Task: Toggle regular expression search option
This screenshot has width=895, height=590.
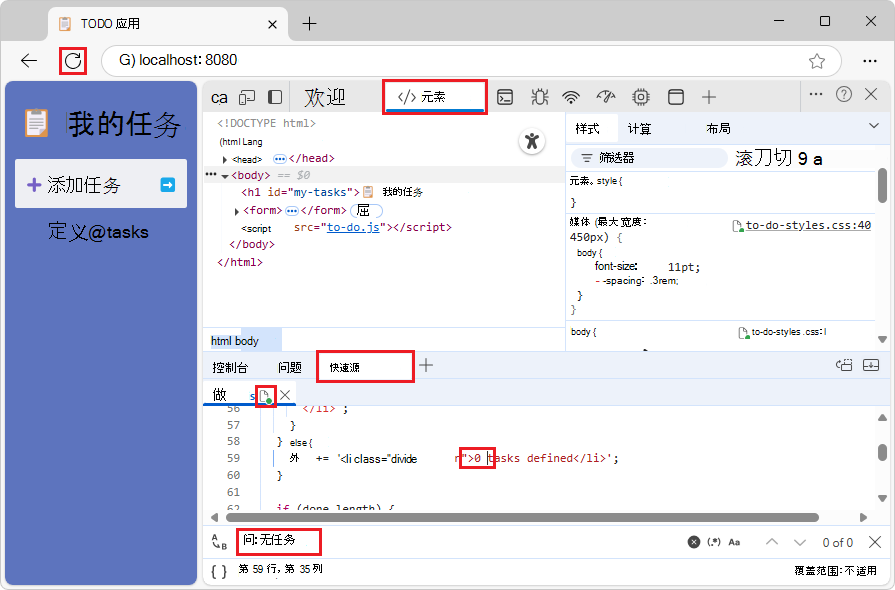Action: coord(714,542)
